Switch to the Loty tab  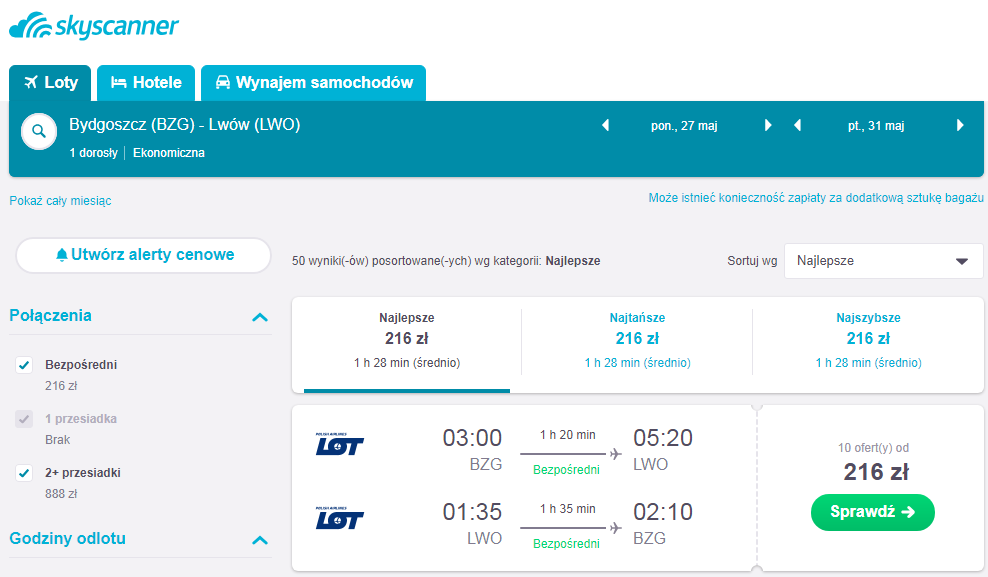coord(50,83)
